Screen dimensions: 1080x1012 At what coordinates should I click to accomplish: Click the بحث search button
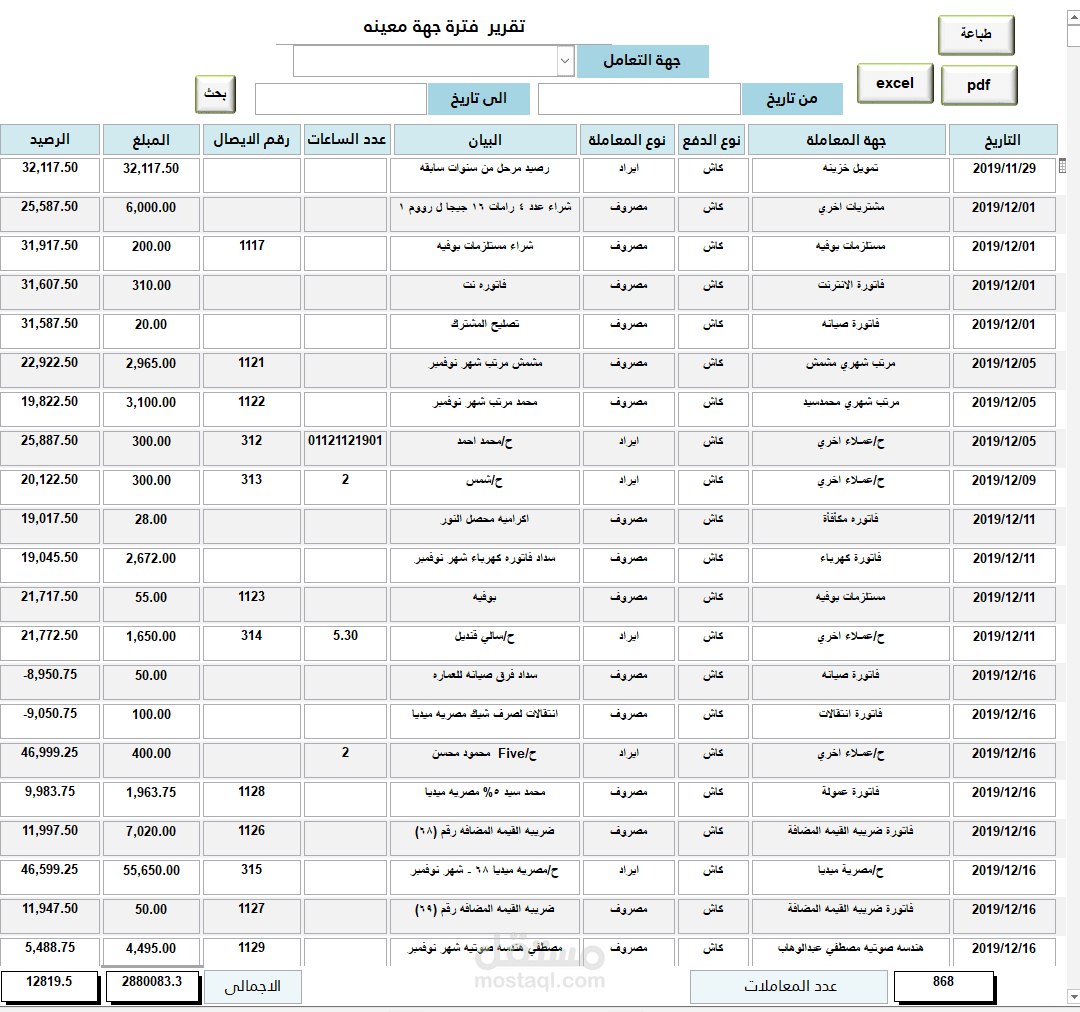216,94
